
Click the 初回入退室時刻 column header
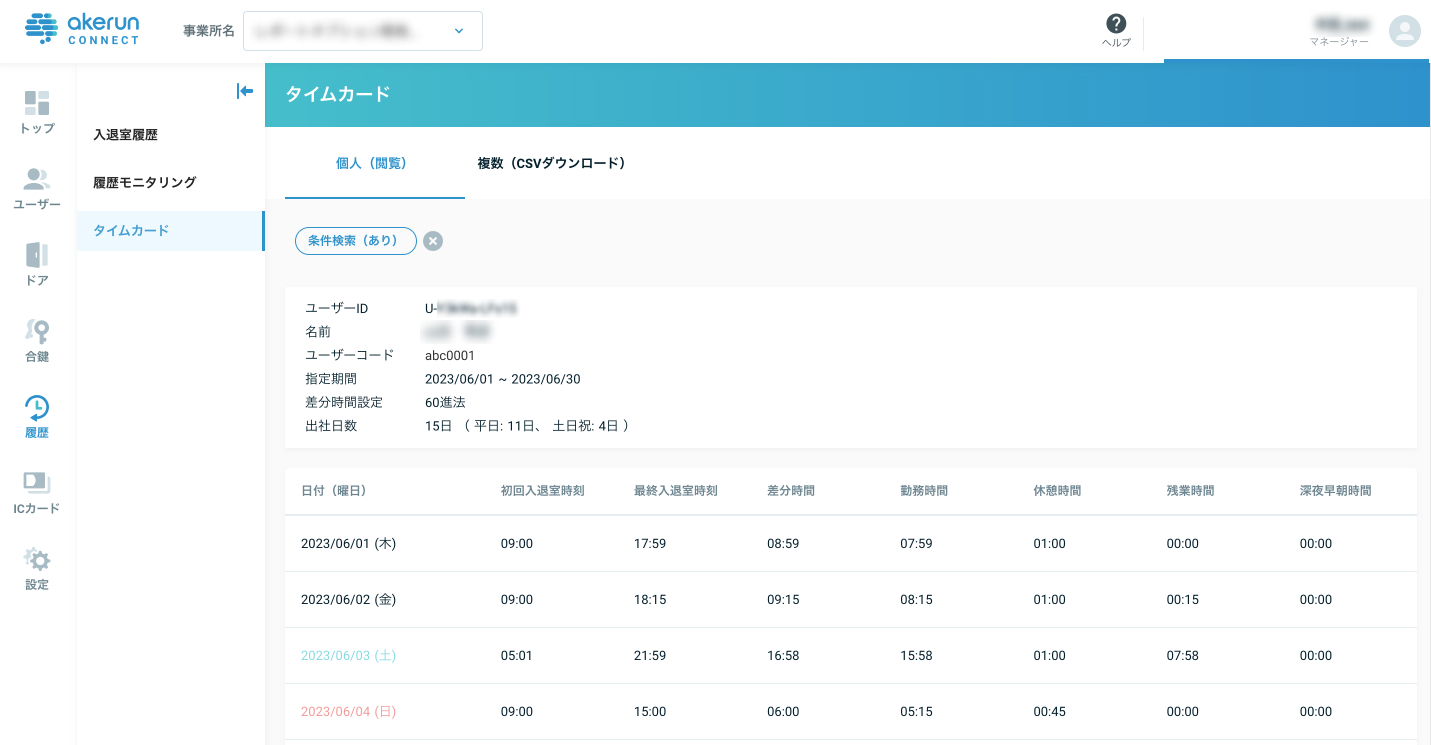click(x=543, y=491)
